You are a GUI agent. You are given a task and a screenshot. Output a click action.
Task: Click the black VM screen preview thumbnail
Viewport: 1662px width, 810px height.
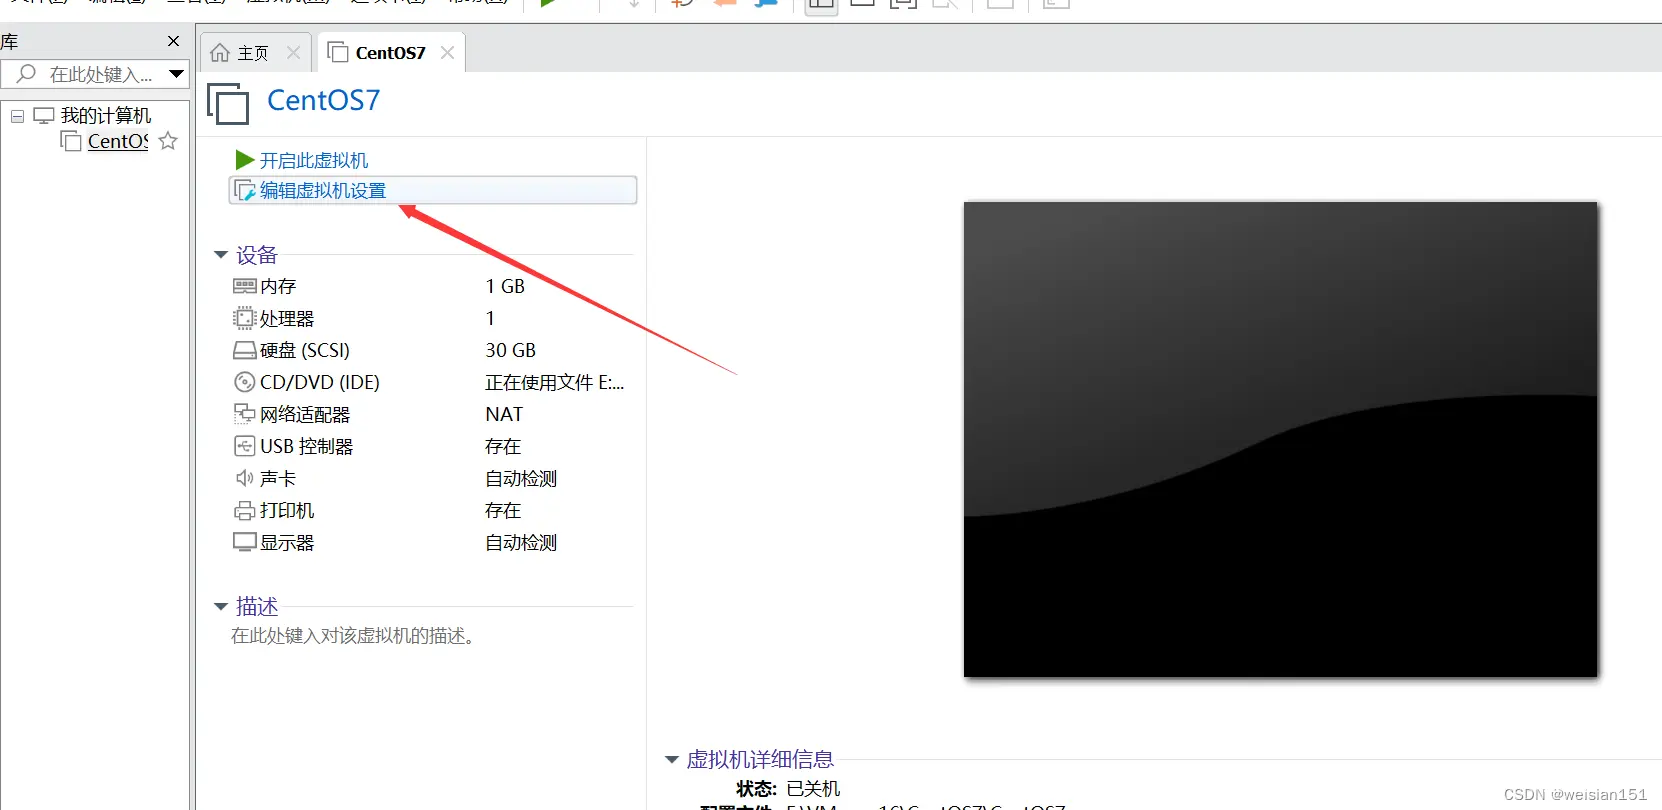(1280, 440)
